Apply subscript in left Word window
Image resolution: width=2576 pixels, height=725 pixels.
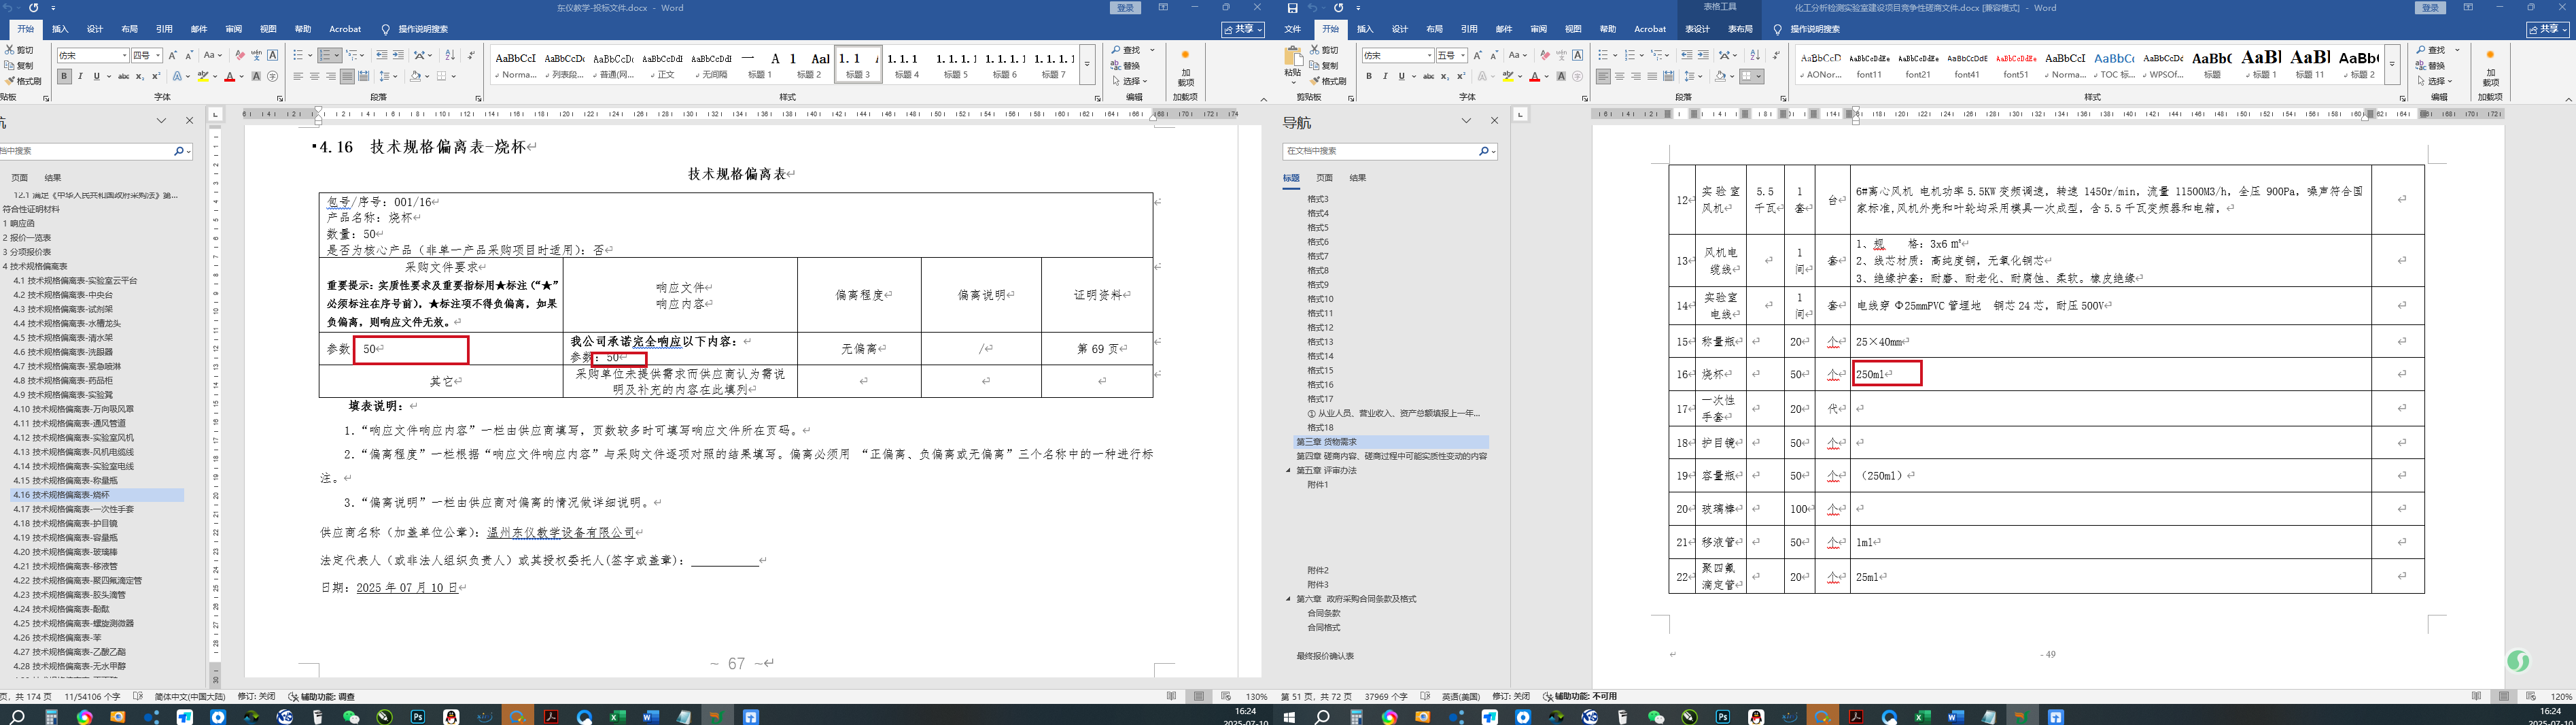(140, 76)
